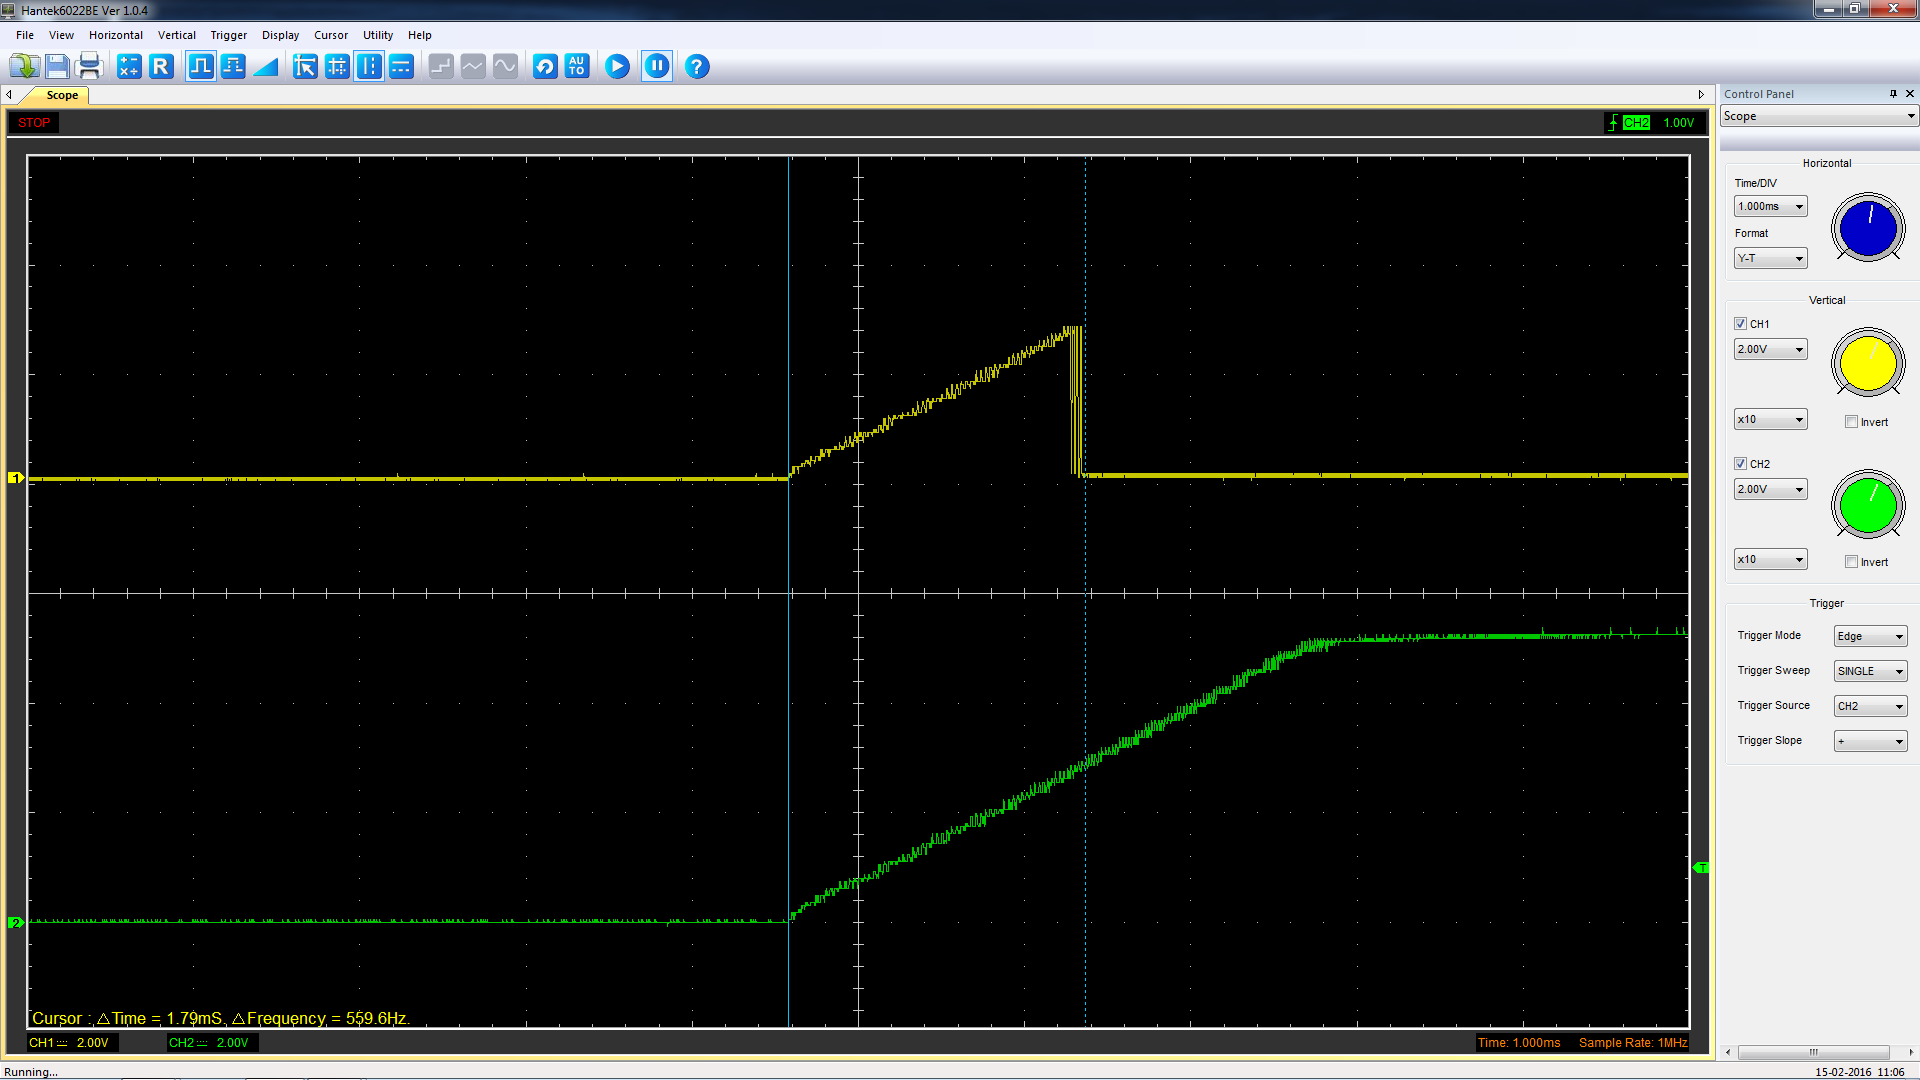Switch to the Scope tab
This screenshot has width=1920, height=1080.
(62, 95)
